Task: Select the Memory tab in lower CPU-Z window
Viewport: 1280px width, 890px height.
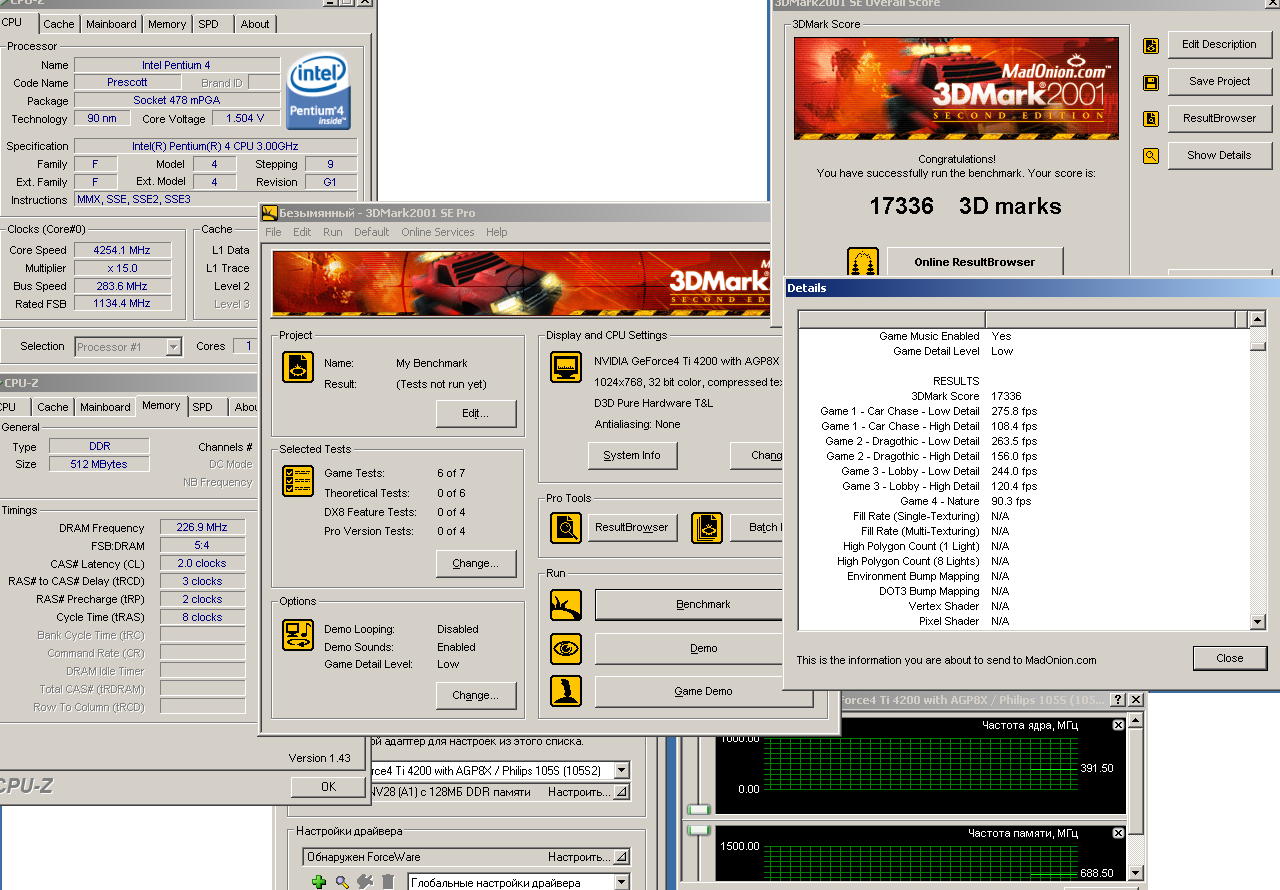Action: point(161,405)
